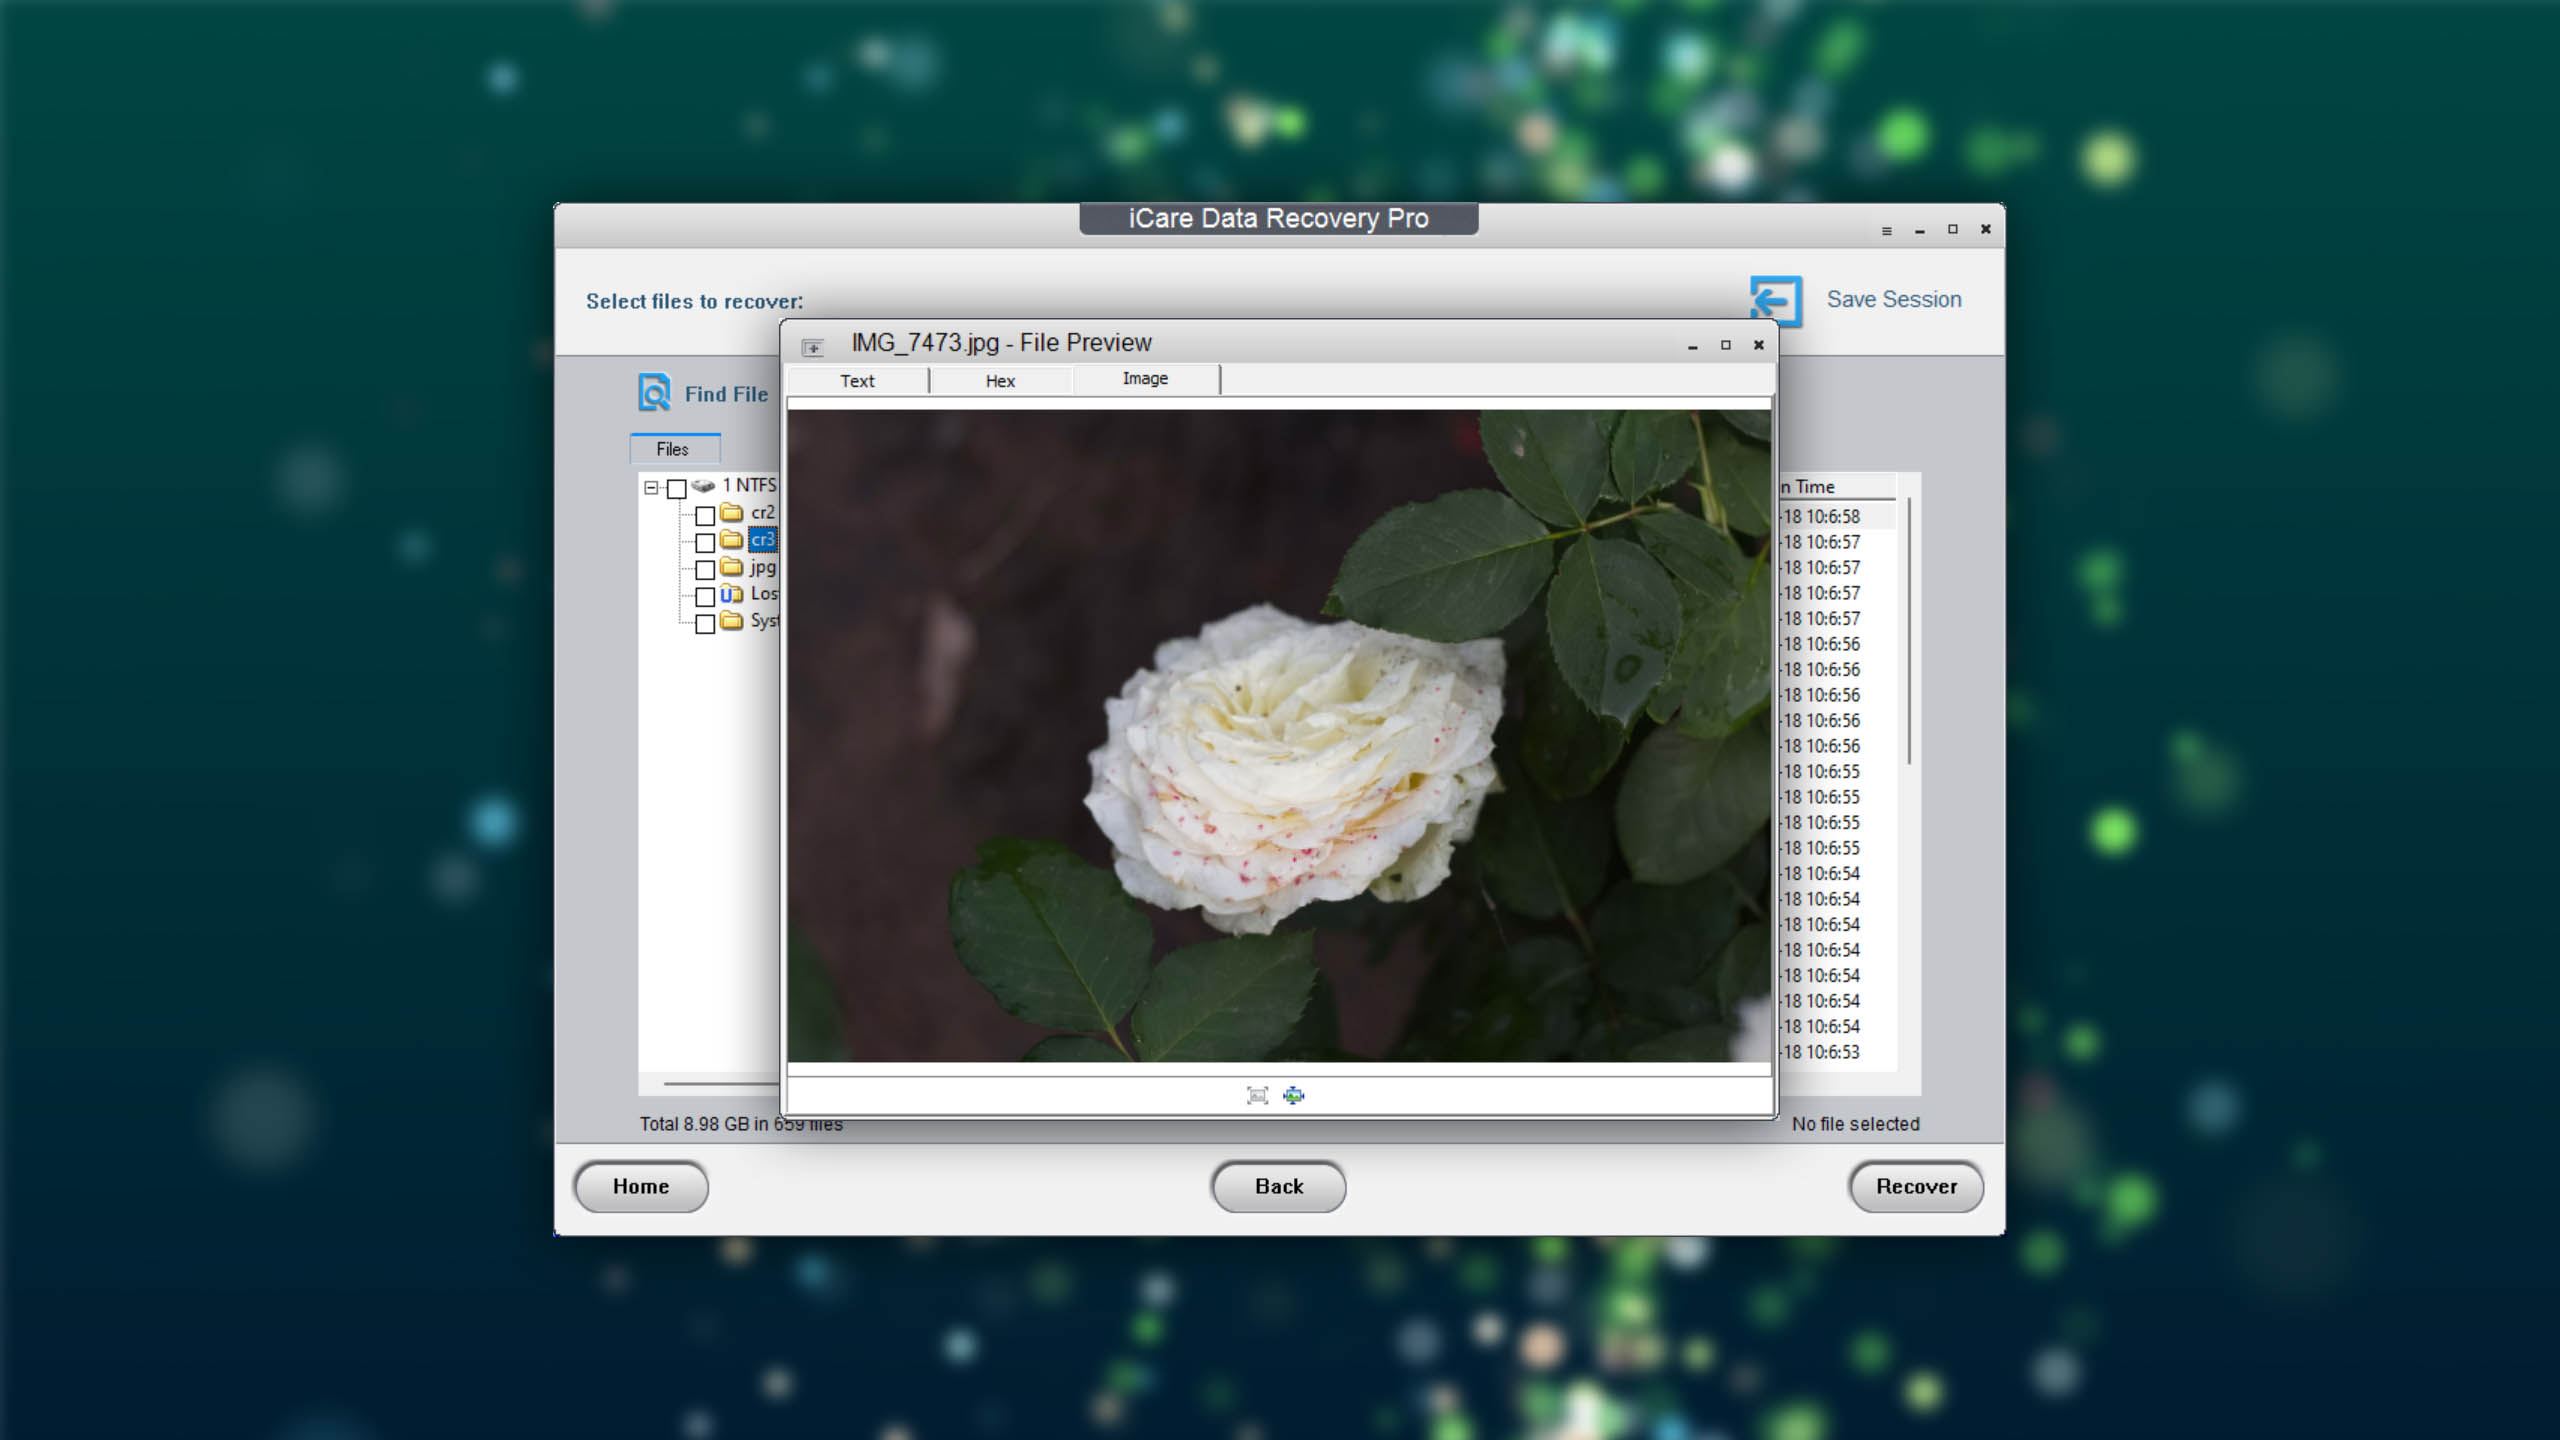Image resolution: width=2560 pixels, height=1440 pixels.
Task: Click the File Preview window system icon
Action: (812, 347)
